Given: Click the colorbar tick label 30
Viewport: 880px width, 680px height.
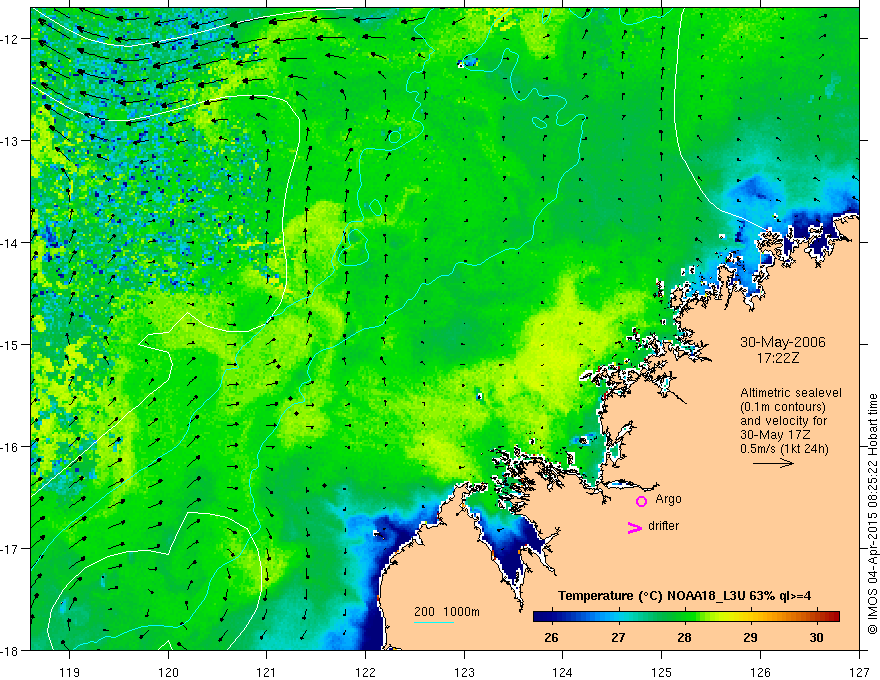Looking at the screenshot, I should [x=817, y=637].
